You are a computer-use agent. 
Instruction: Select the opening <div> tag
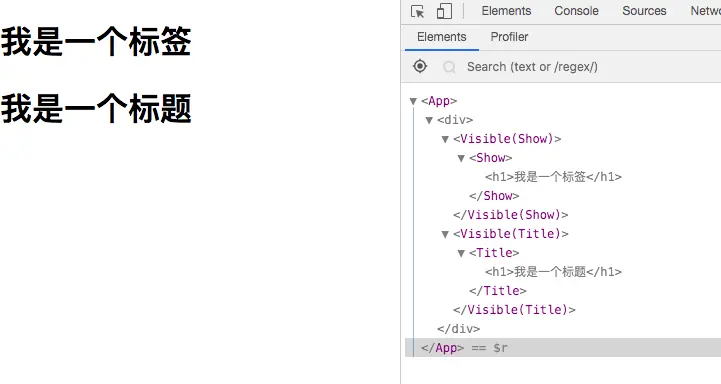[455, 120]
